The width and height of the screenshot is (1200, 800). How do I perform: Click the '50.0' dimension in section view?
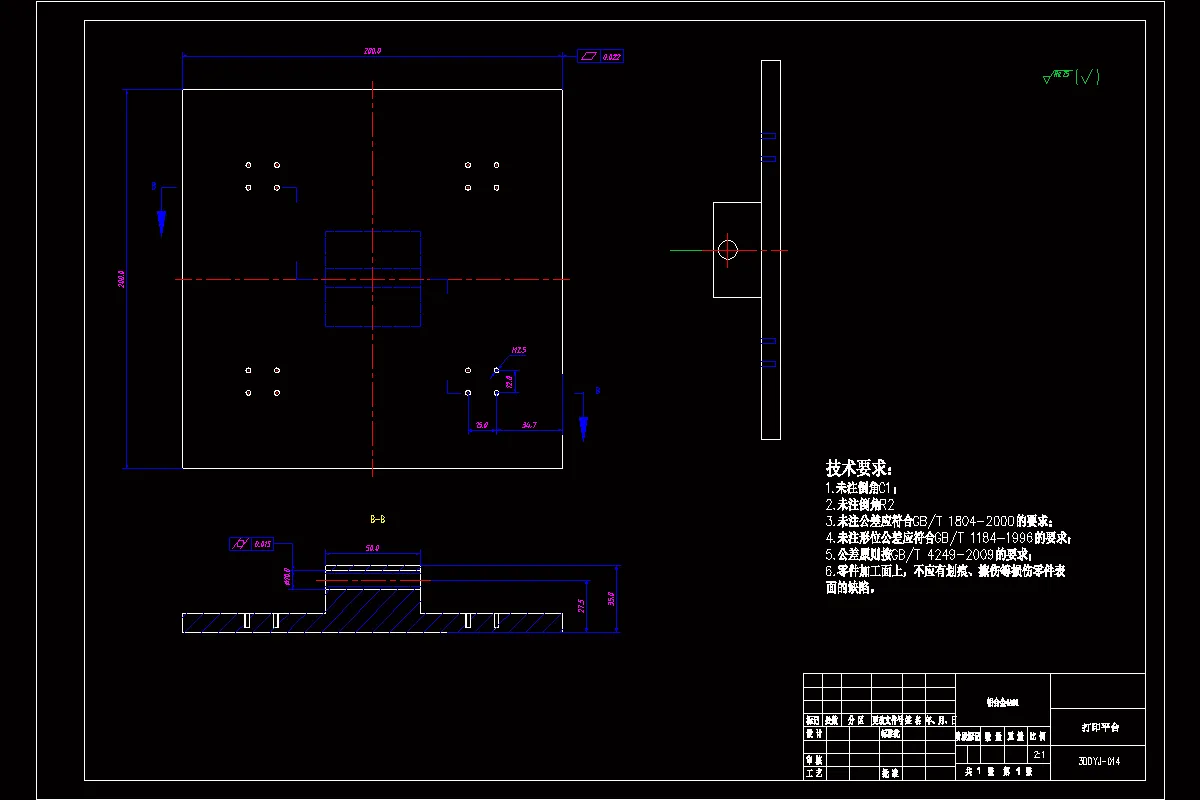point(372,548)
